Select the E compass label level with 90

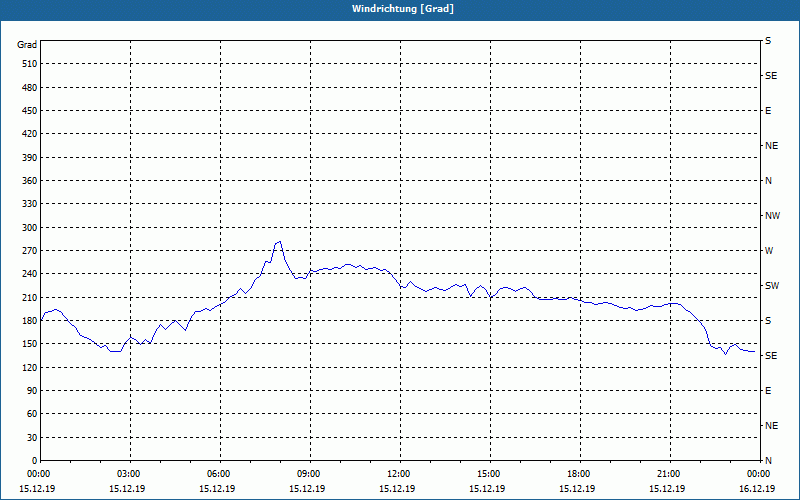click(768, 391)
